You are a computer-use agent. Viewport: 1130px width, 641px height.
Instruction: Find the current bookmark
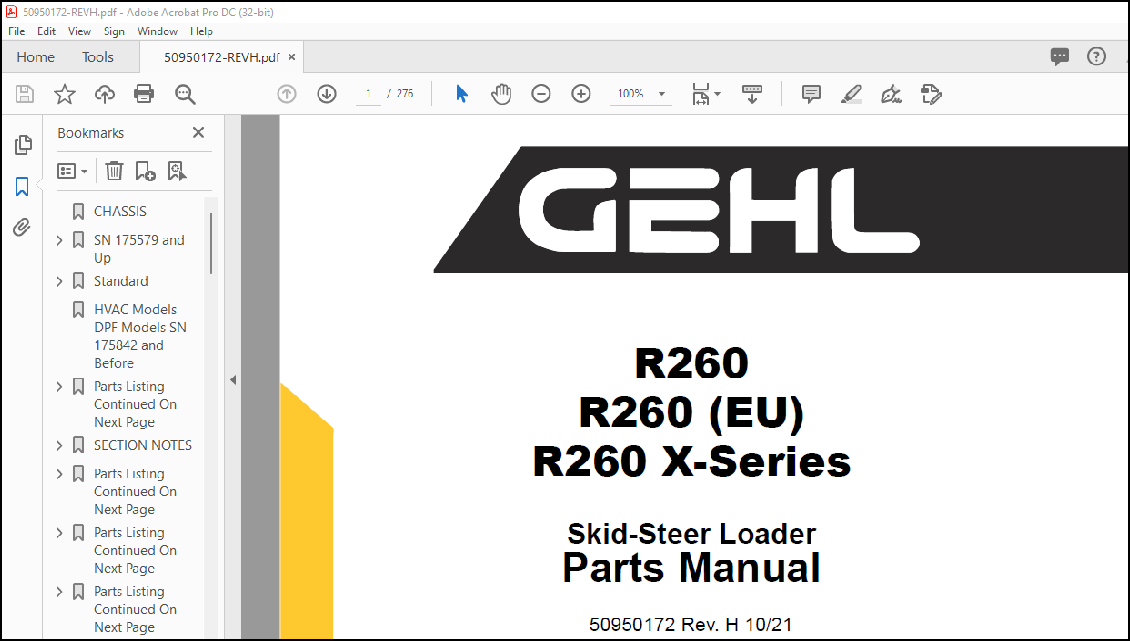[x=177, y=171]
